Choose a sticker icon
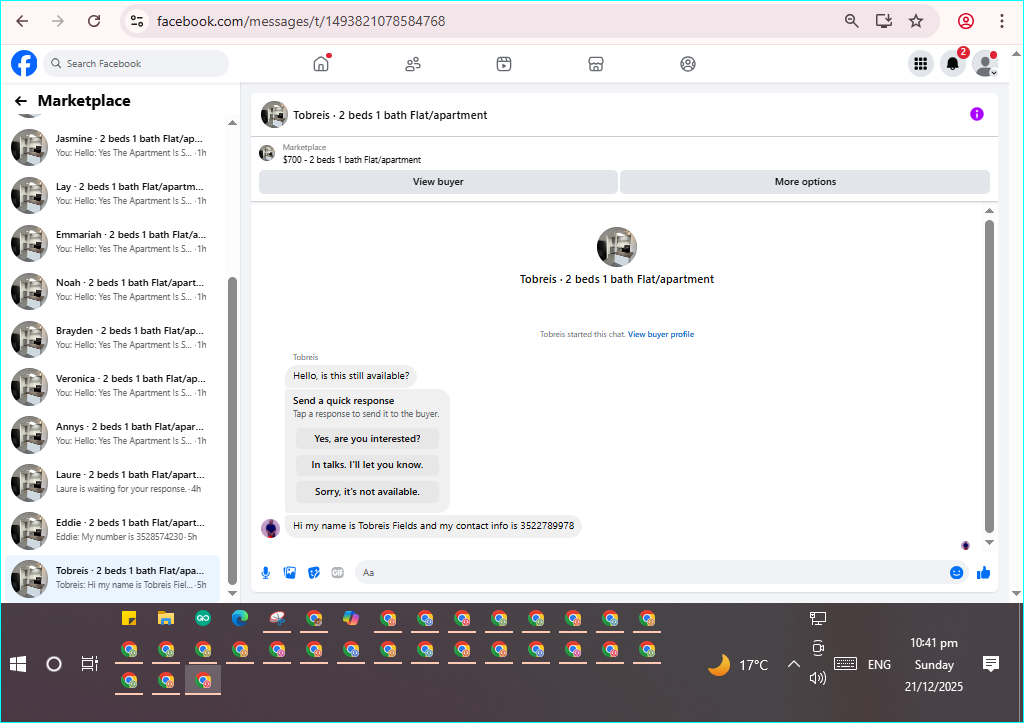The height and width of the screenshot is (723, 1024). [x=314, y=573]
